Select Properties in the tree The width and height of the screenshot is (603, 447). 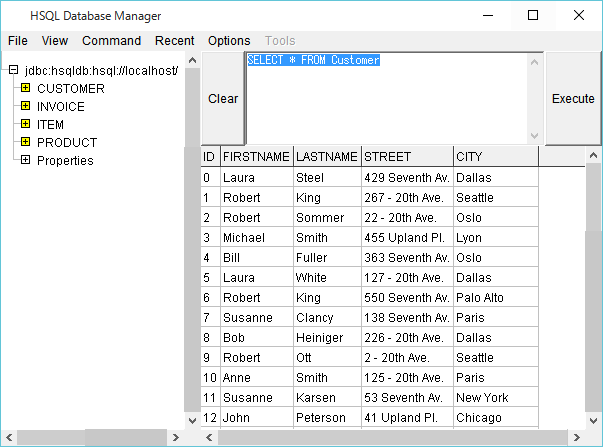pos(65,160)
